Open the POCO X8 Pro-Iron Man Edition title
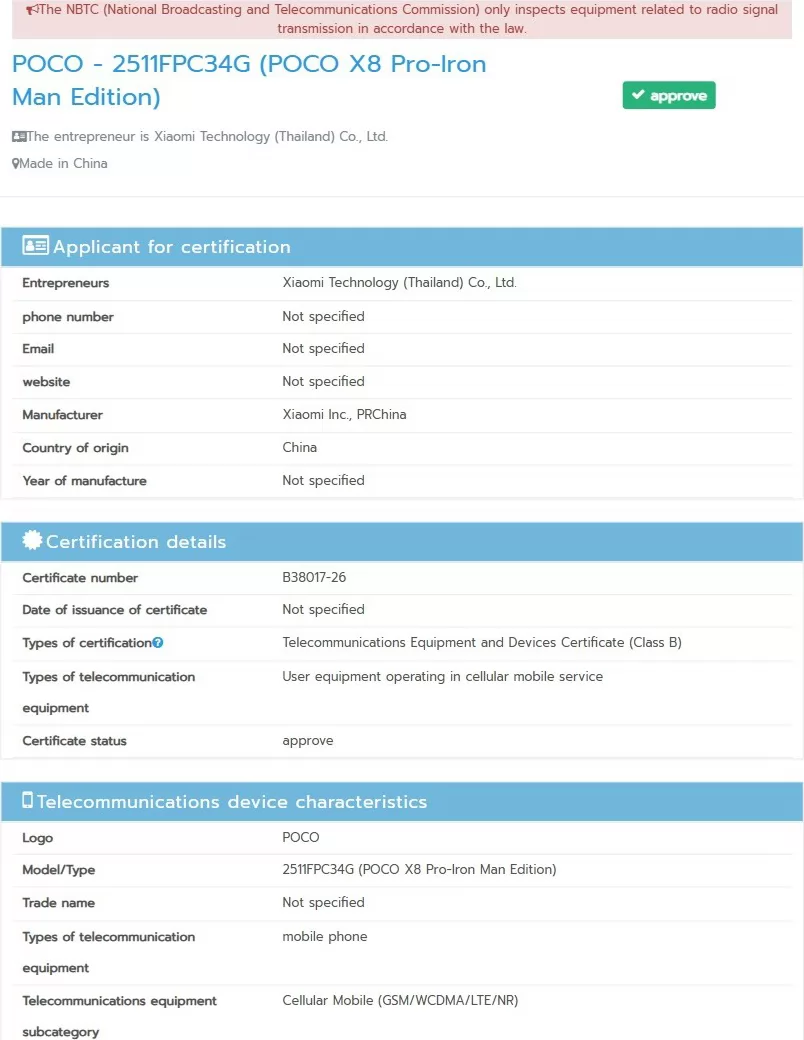 pos(249,80)
